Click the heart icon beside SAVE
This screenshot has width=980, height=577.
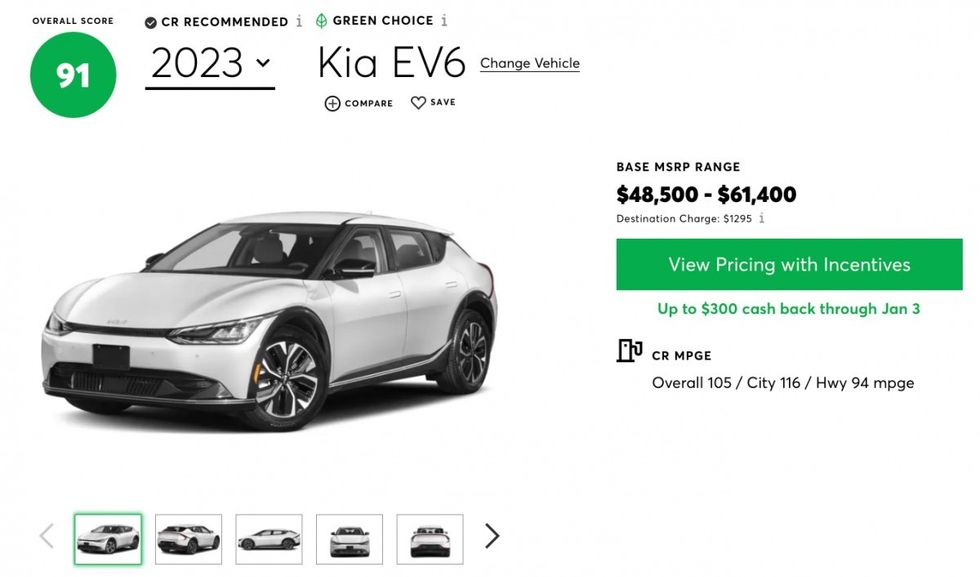[416, 102]
